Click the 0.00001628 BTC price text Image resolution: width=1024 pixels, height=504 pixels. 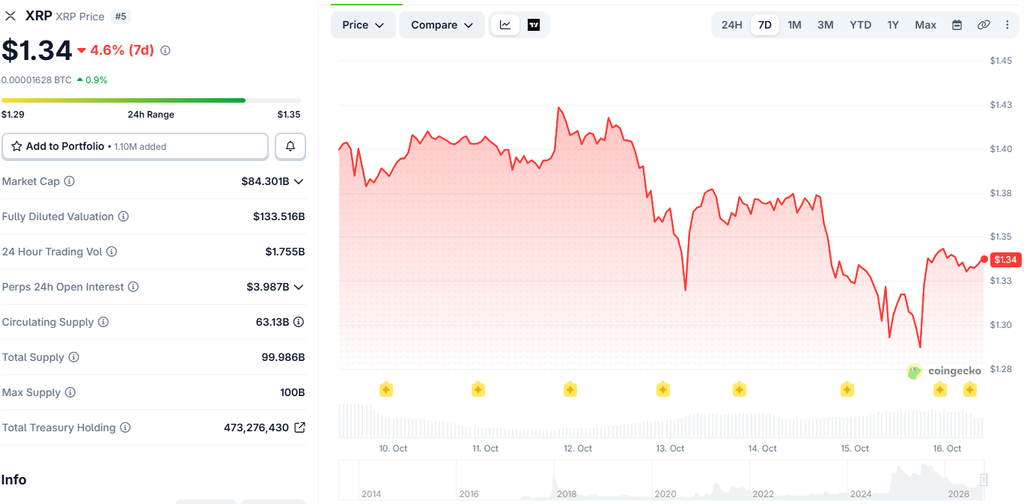click(36, 80)
